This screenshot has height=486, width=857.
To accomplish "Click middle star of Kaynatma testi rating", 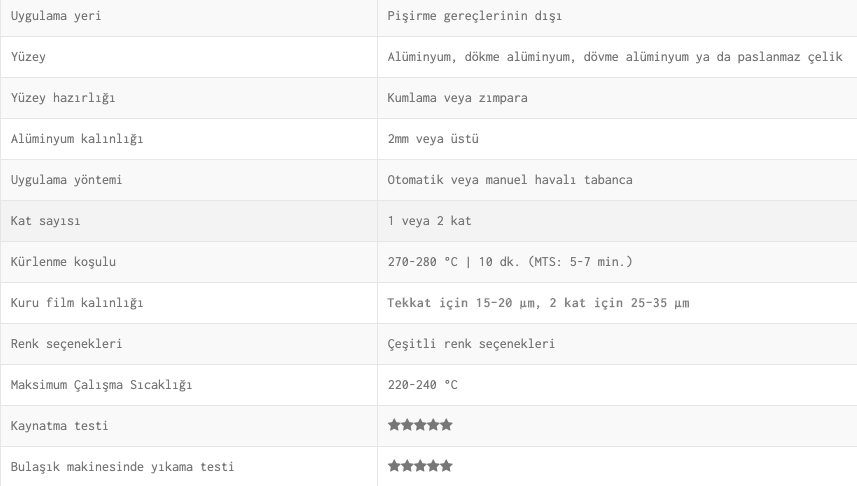I will point(420,425).
